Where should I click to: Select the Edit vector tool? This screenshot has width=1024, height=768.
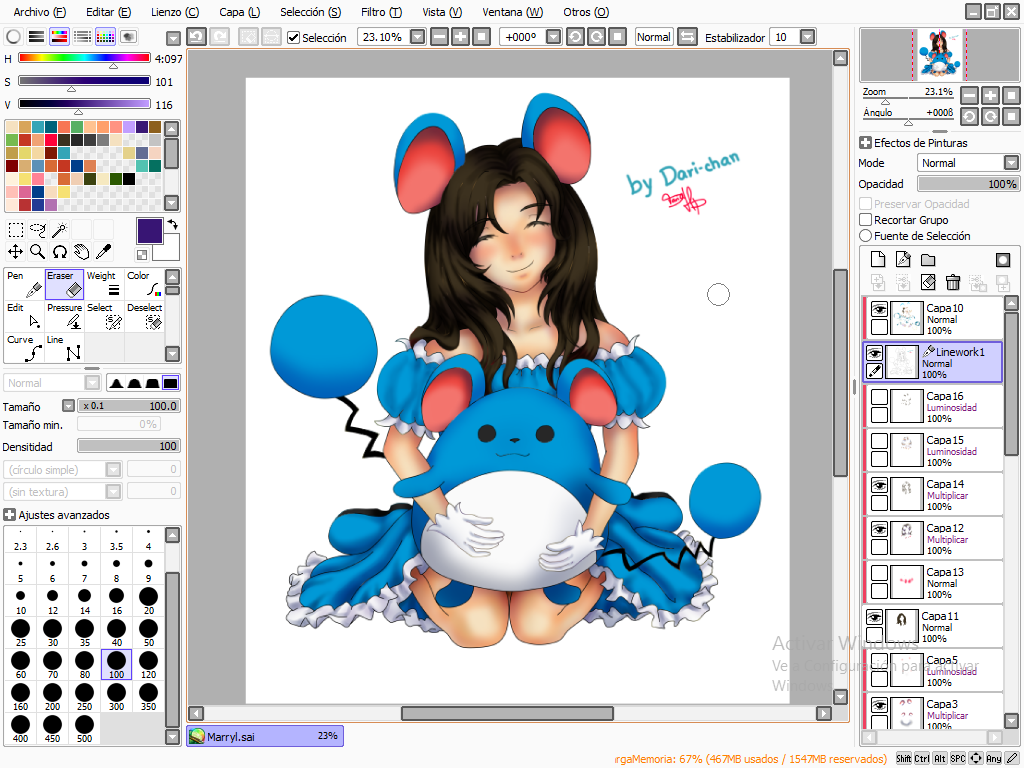coord(24,315)
